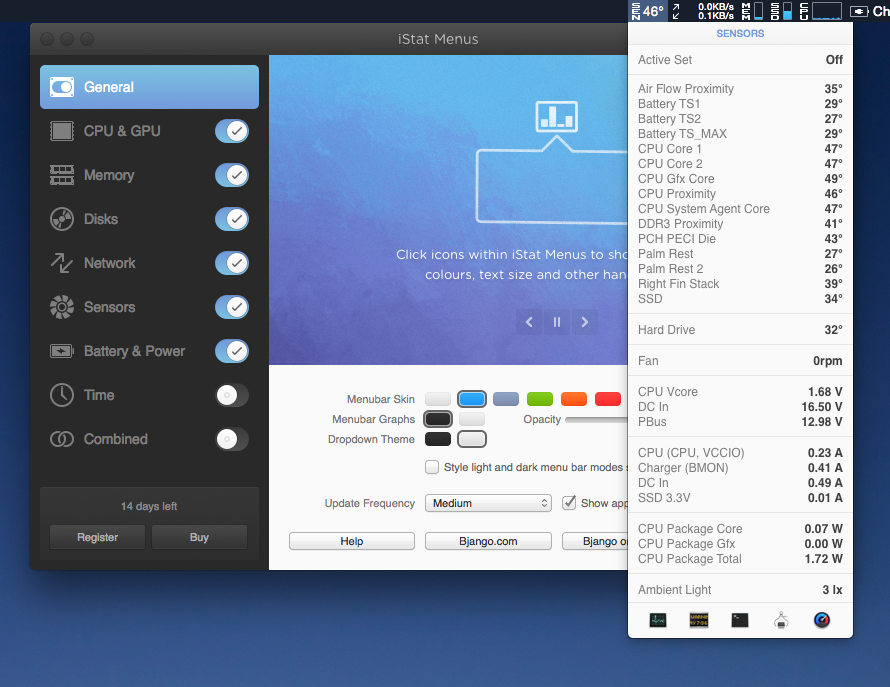Advance to next slide in preview
890x687 pixels.
tap(585, 322)
